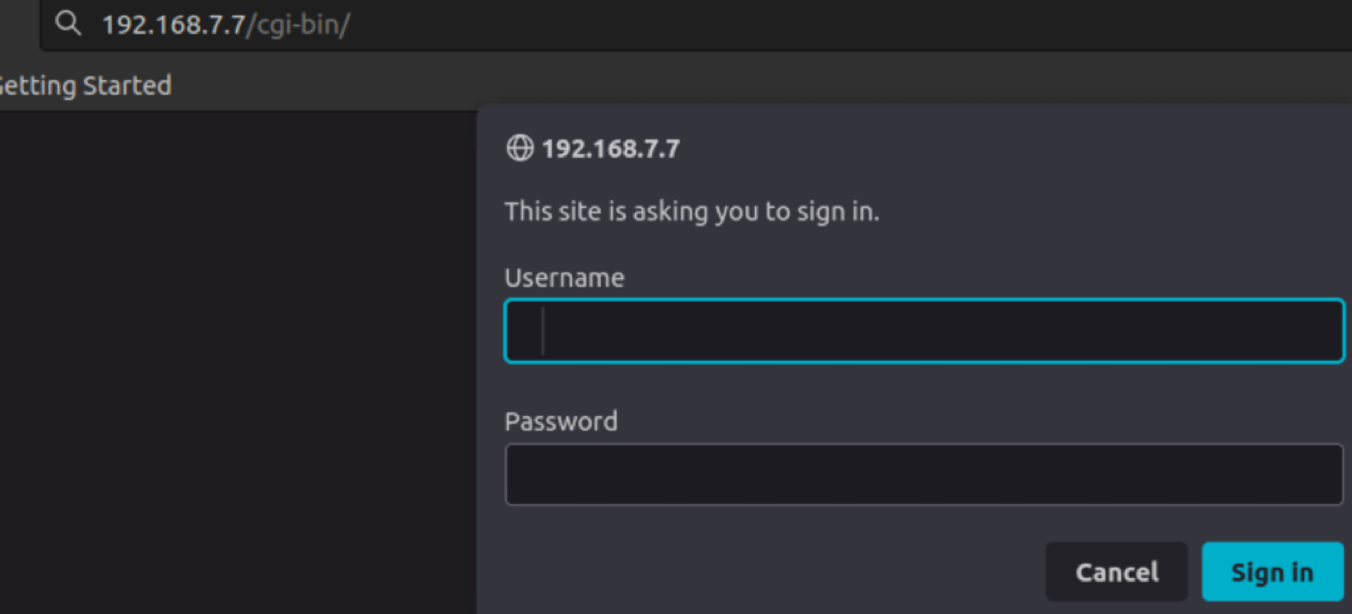The image size is (1352, 614).
Task: Click the 192.168.7.7 host in address bar
Action: (x=173, y=25)
